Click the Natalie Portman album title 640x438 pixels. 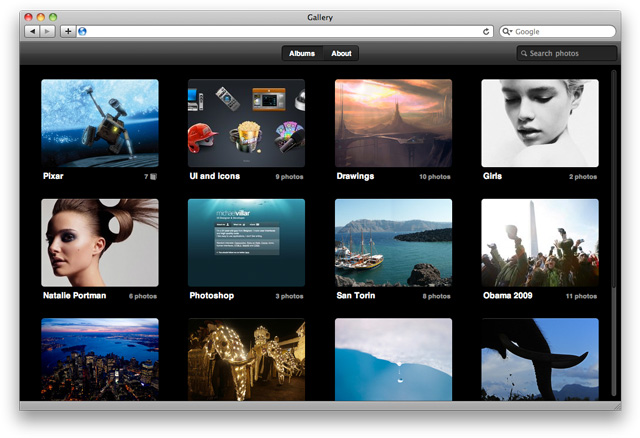click(x=74, y=296)
